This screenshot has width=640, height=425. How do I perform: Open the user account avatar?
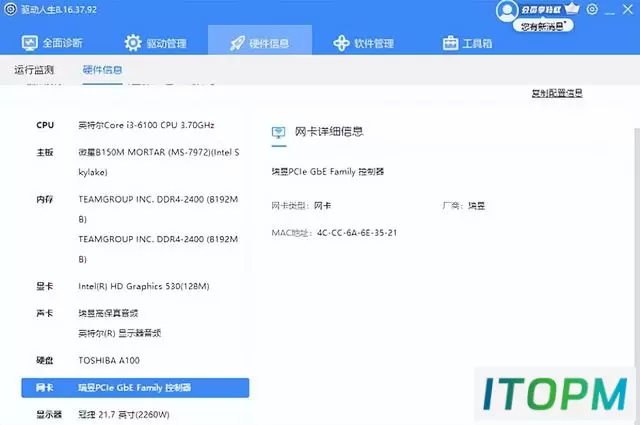point(507,10)
